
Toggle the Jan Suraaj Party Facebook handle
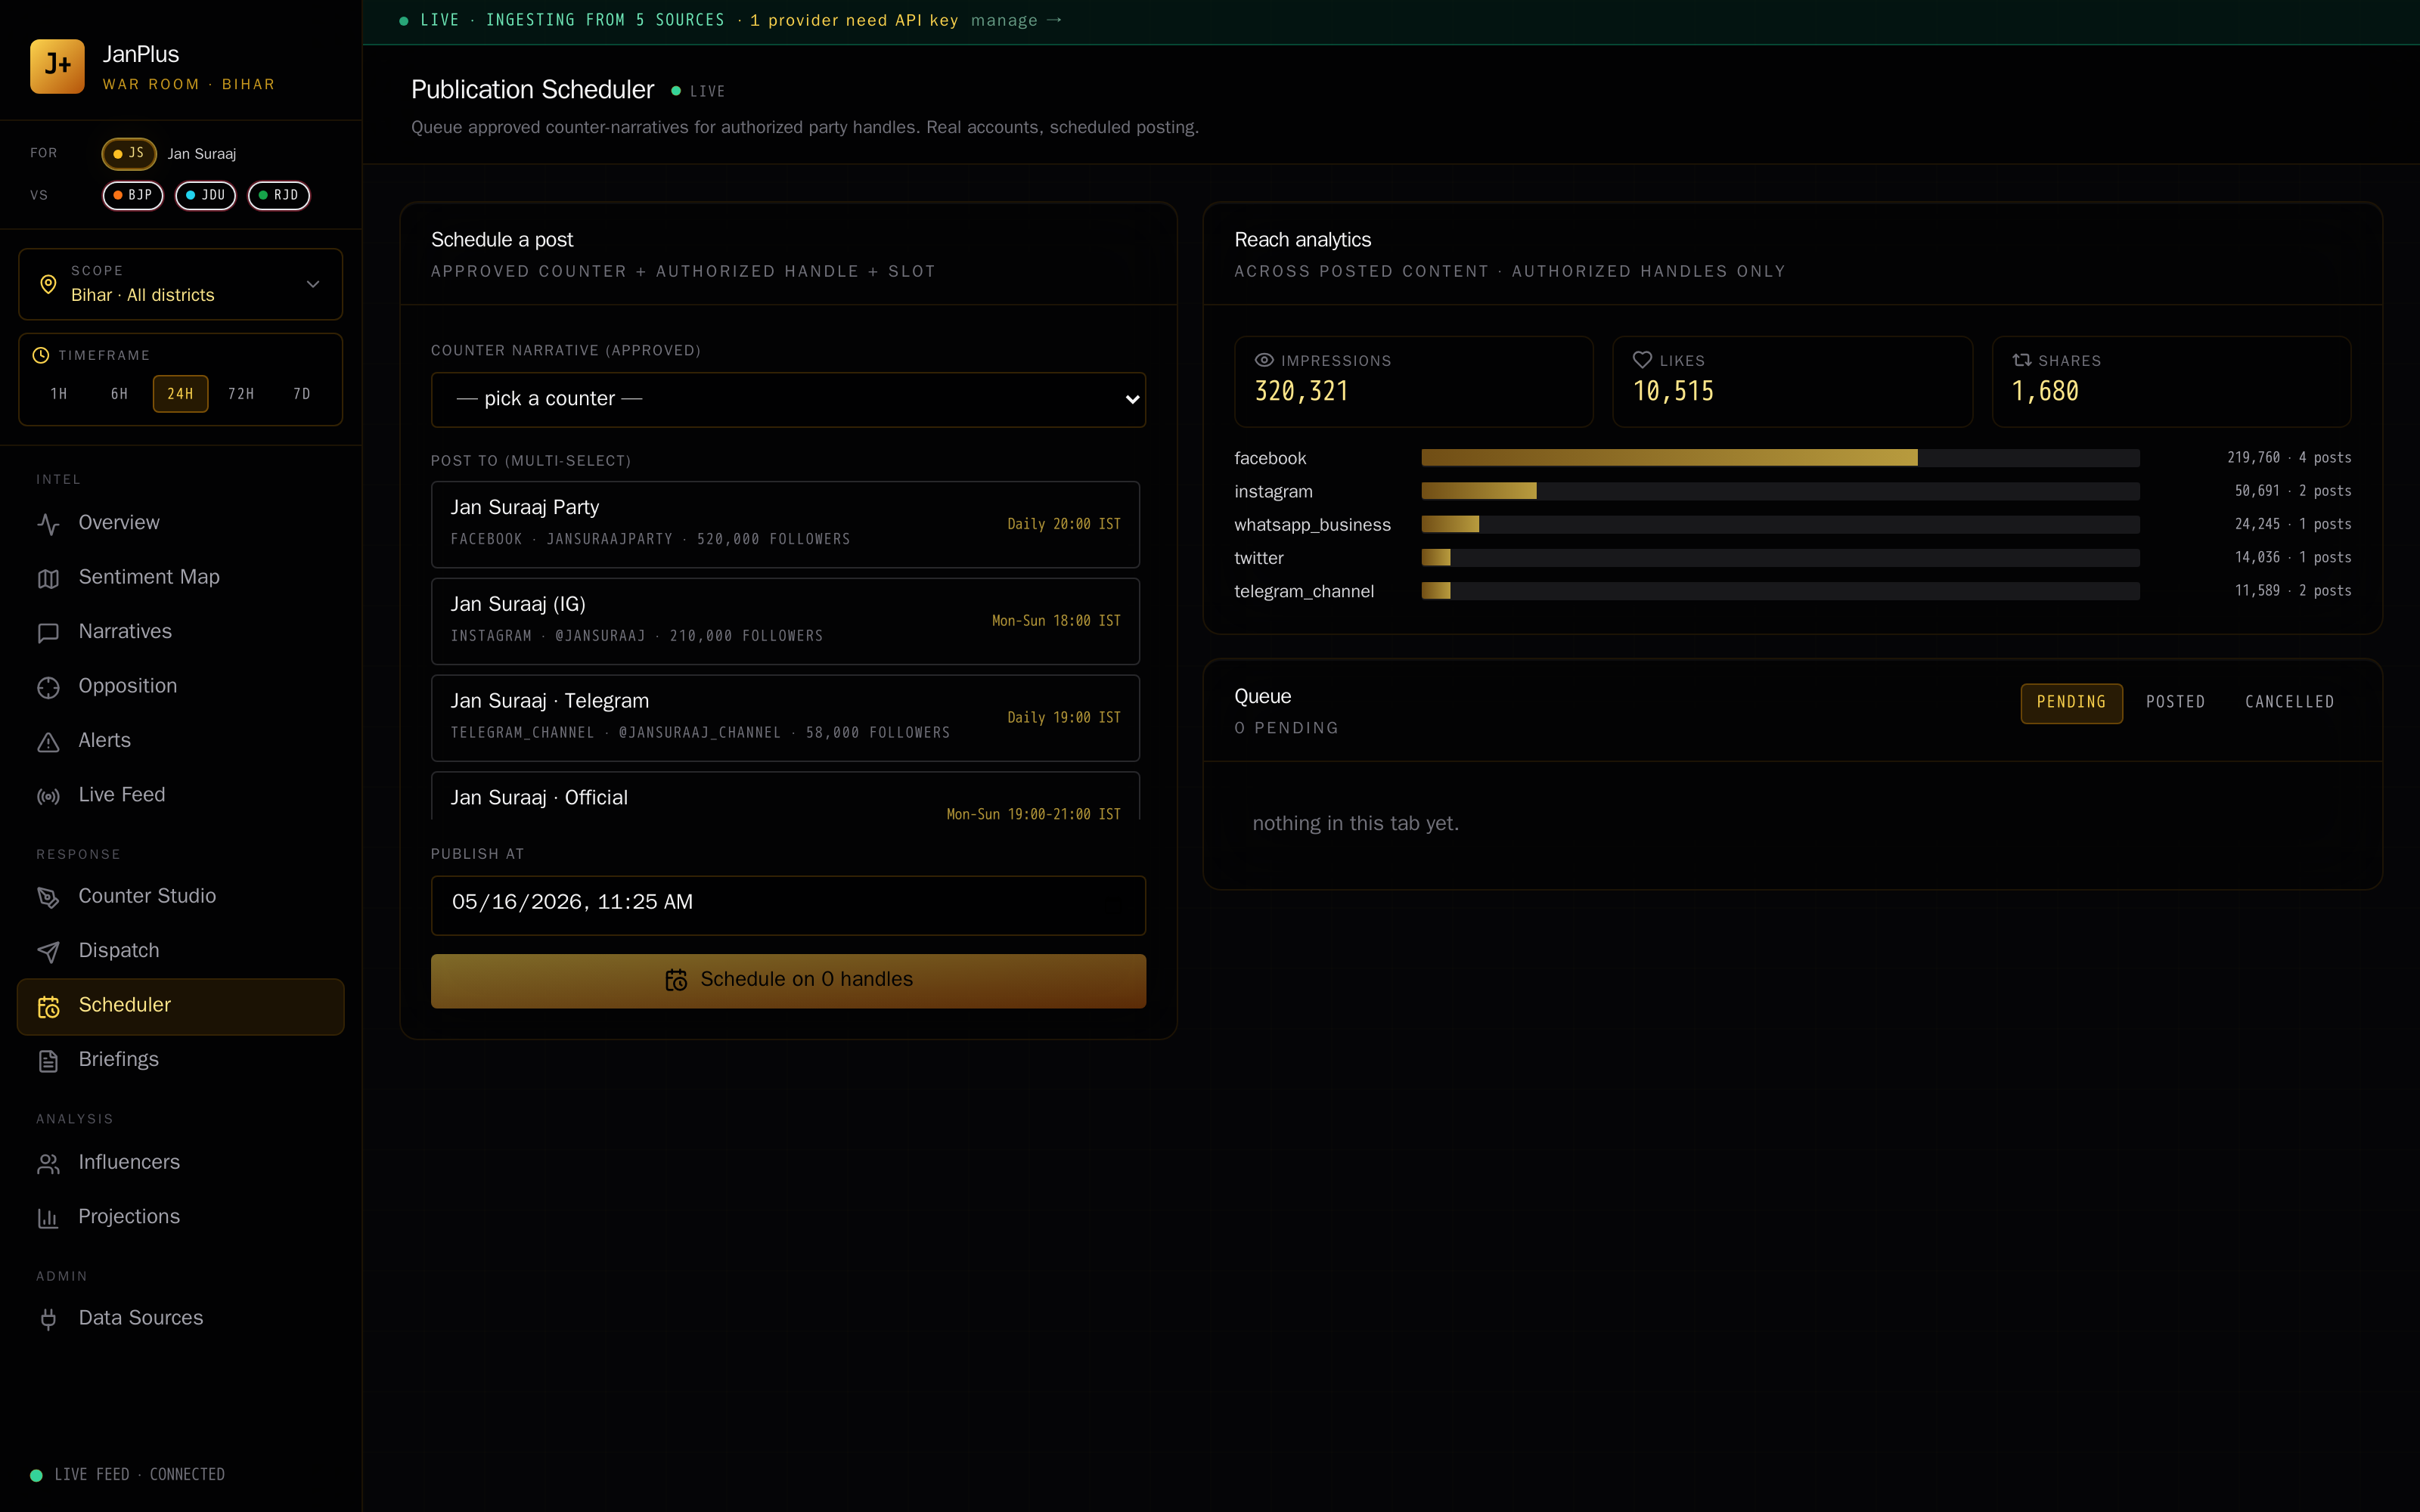(785, 524)
